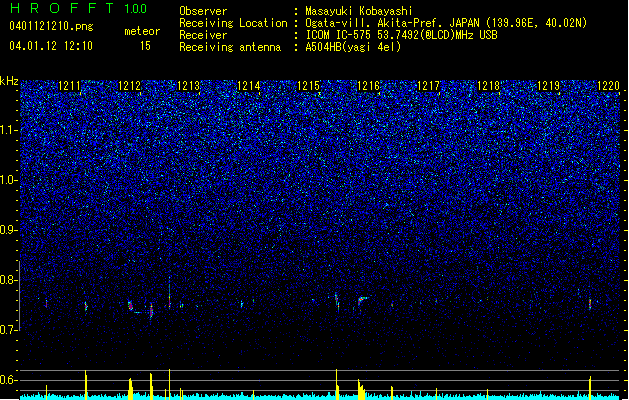The width and height of the screenshot is (629, 400).
Task: Click the Receiving antenna label
Action: [230, 47]
